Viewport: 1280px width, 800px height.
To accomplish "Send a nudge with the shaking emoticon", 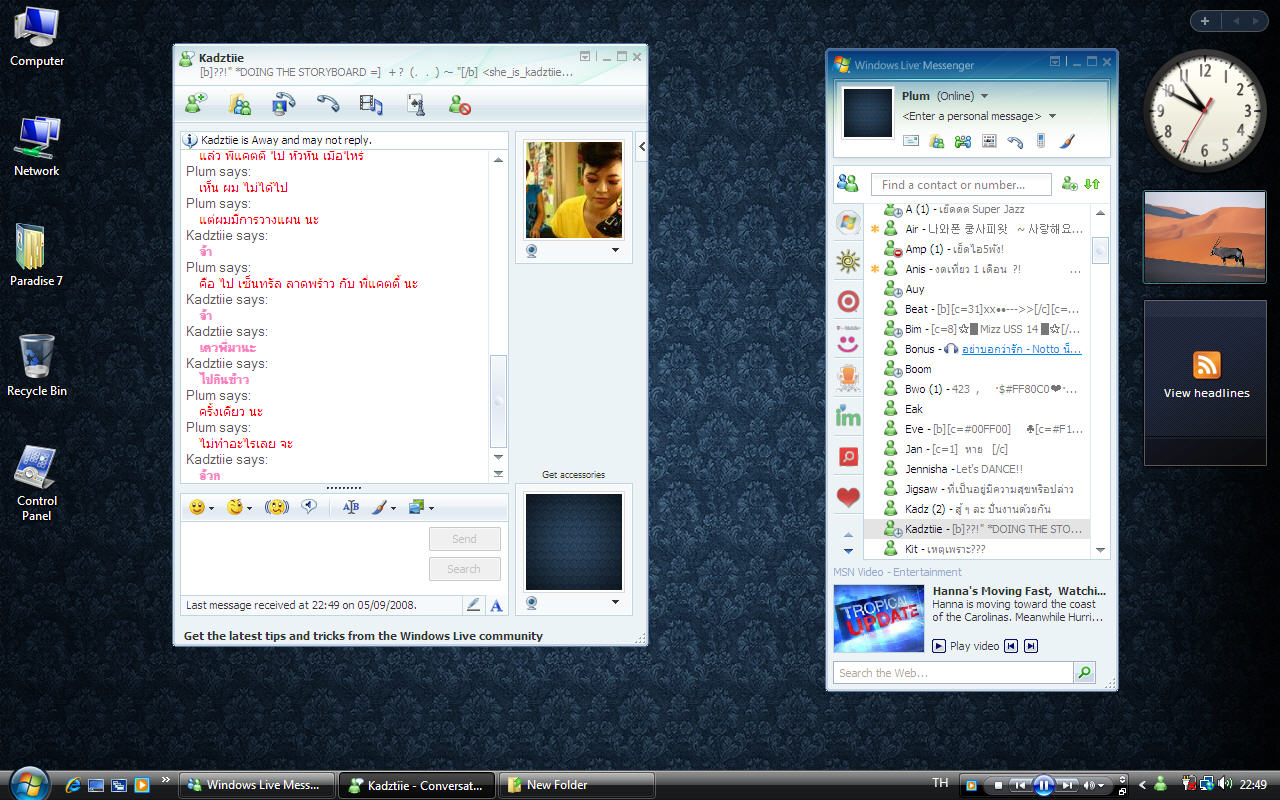I will pos(277,507).
